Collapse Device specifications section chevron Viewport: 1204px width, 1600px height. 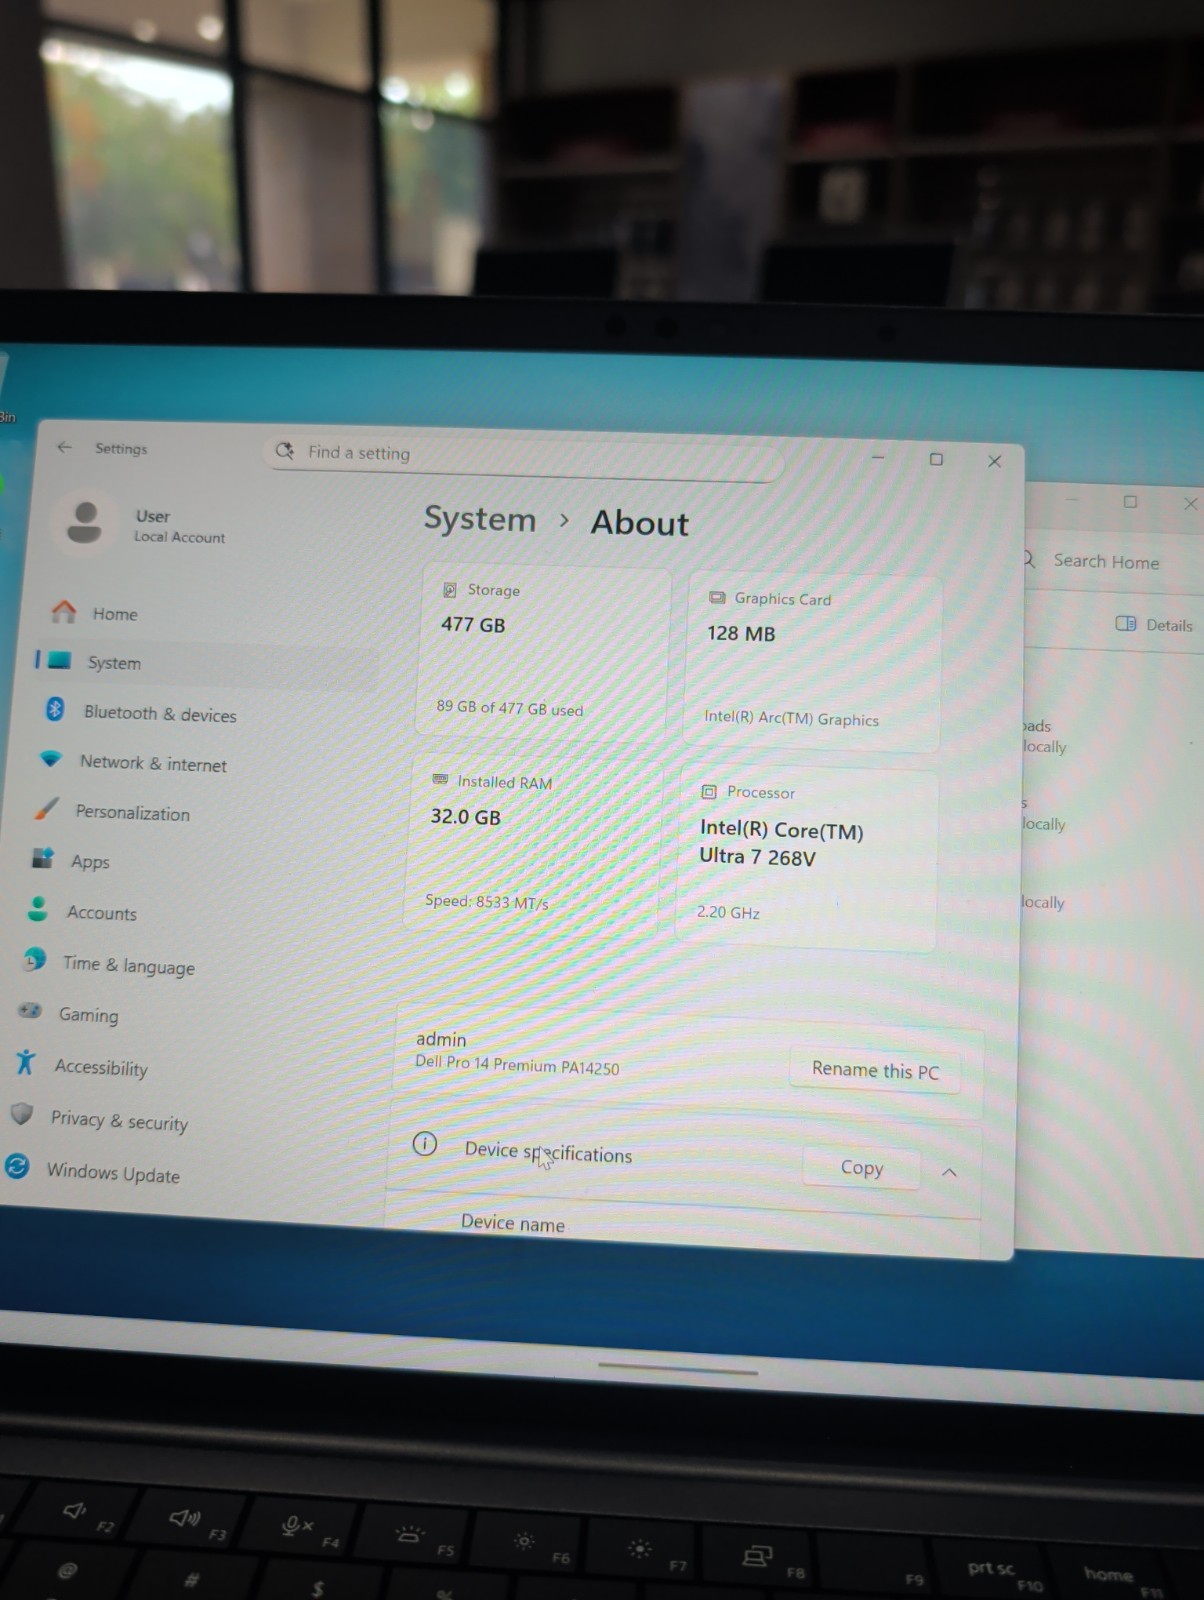point(949,1172)
